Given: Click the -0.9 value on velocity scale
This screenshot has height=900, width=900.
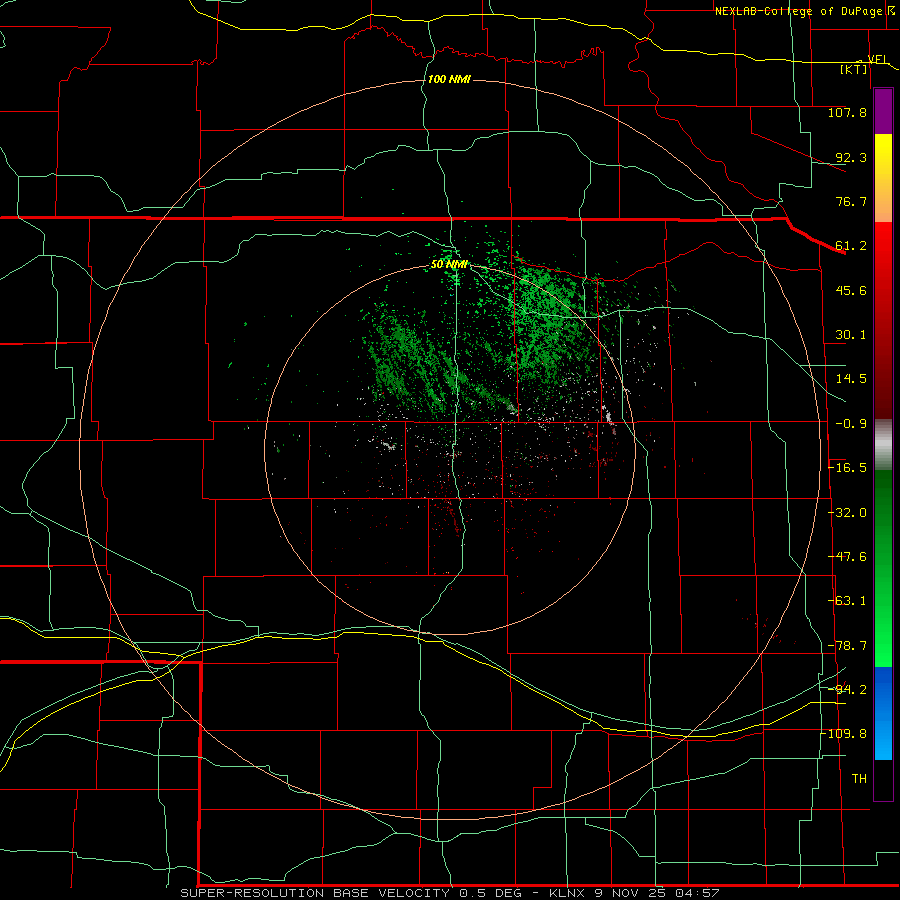Looking at the screenshot, I should point(851,424).
